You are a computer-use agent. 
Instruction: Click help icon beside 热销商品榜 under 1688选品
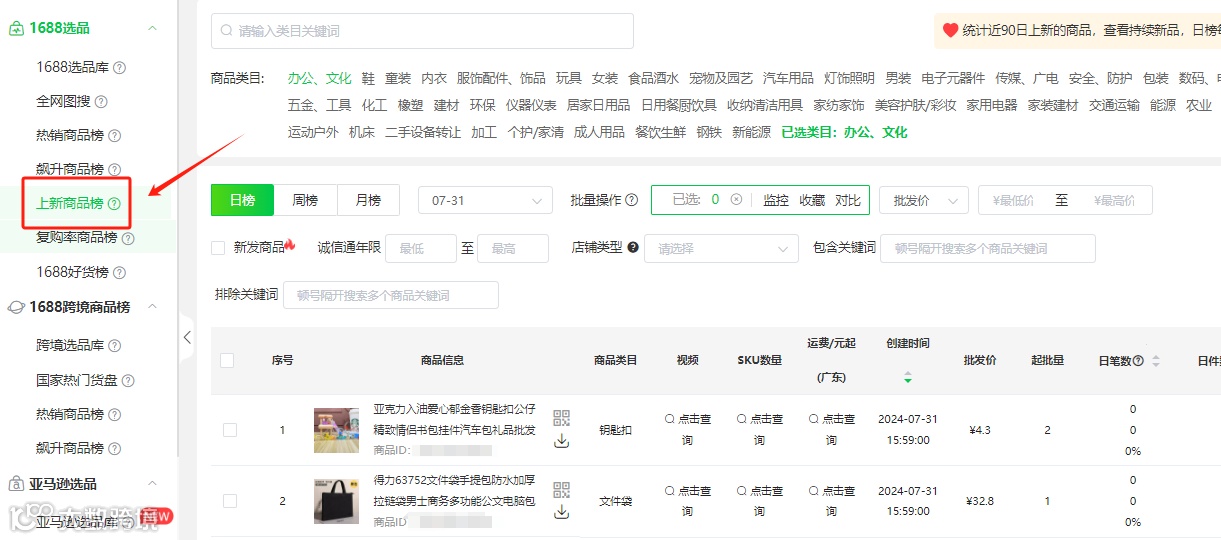coord(114,136)
